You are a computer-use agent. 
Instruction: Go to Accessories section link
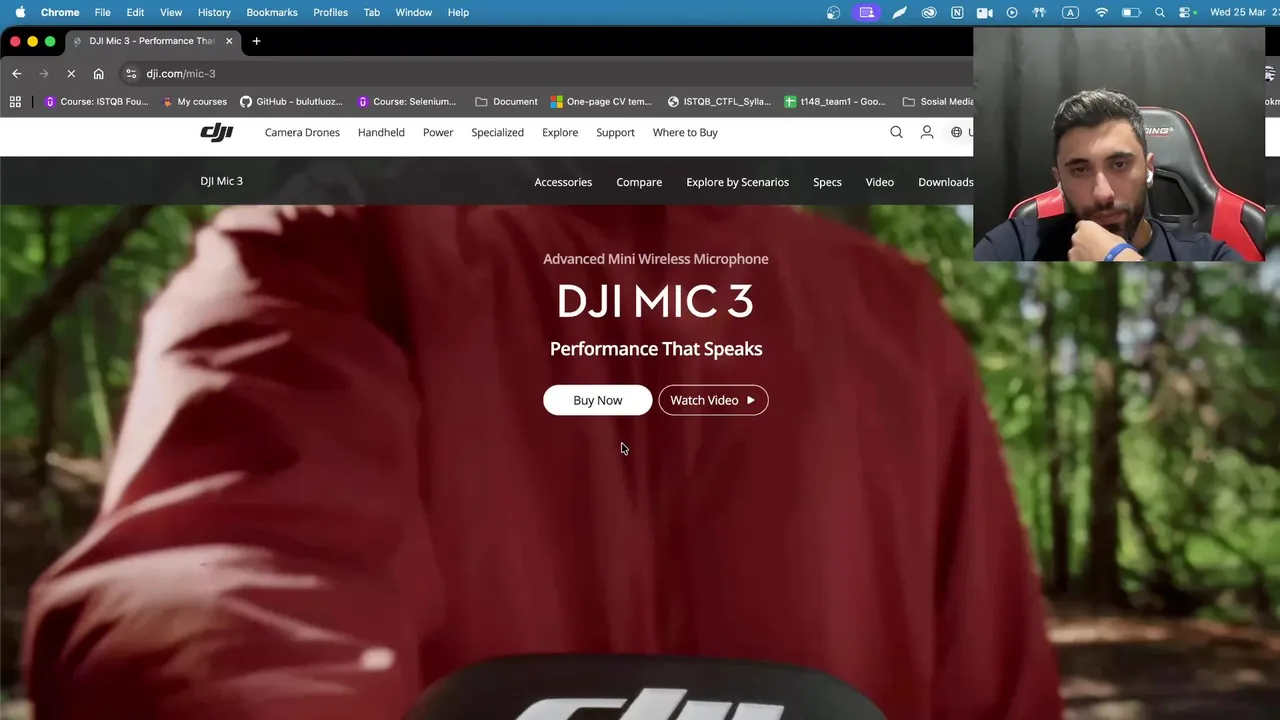pyautogui.click(x=563, y=182)
